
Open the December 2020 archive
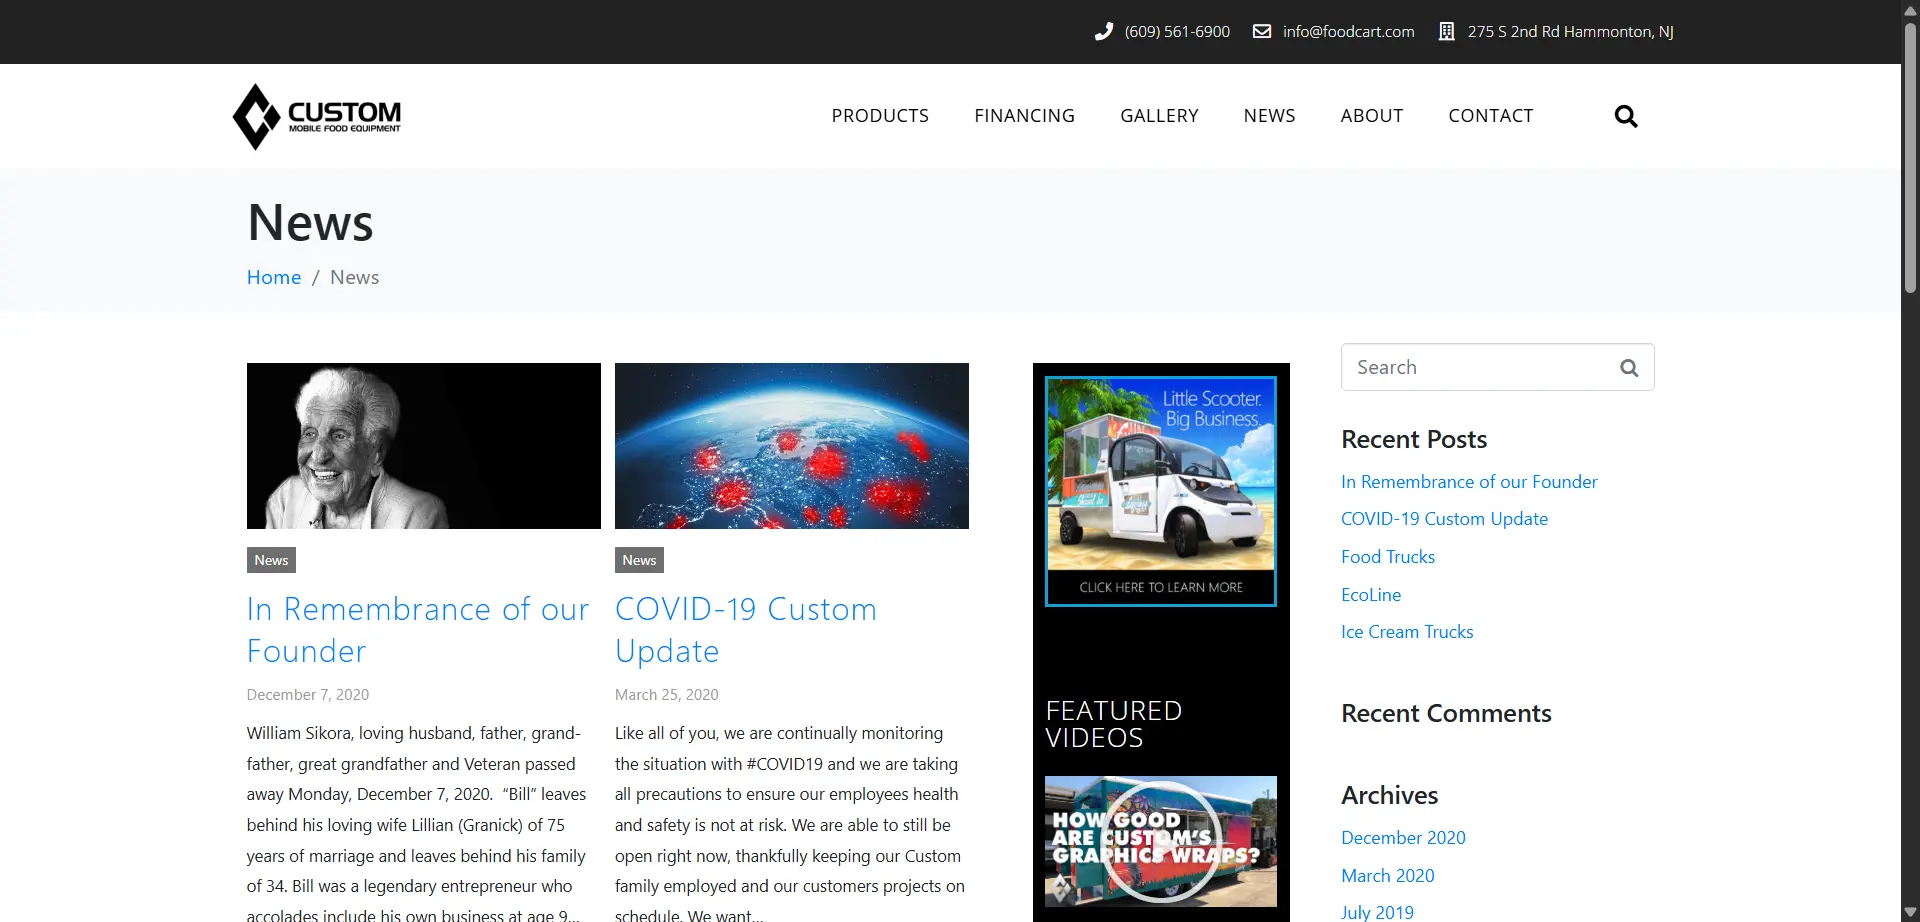[x=1402, y=838]
